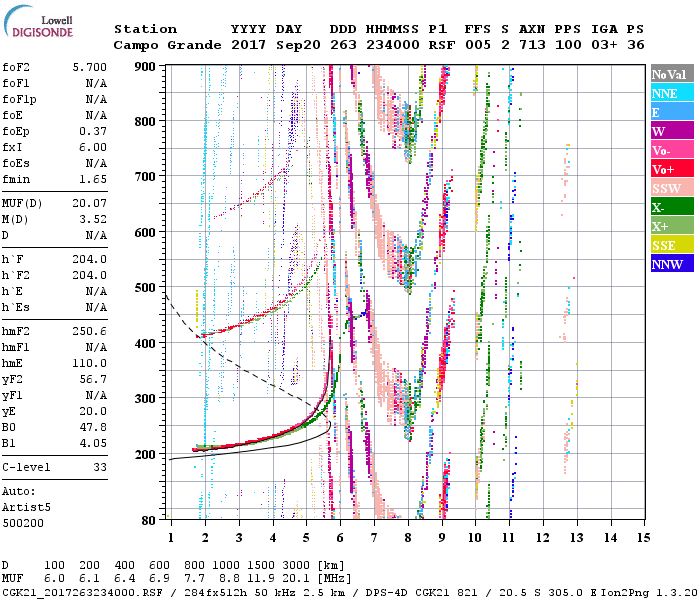Click the AXN value 713
This screenshot has width=700, height=600.
pos(532,45)
